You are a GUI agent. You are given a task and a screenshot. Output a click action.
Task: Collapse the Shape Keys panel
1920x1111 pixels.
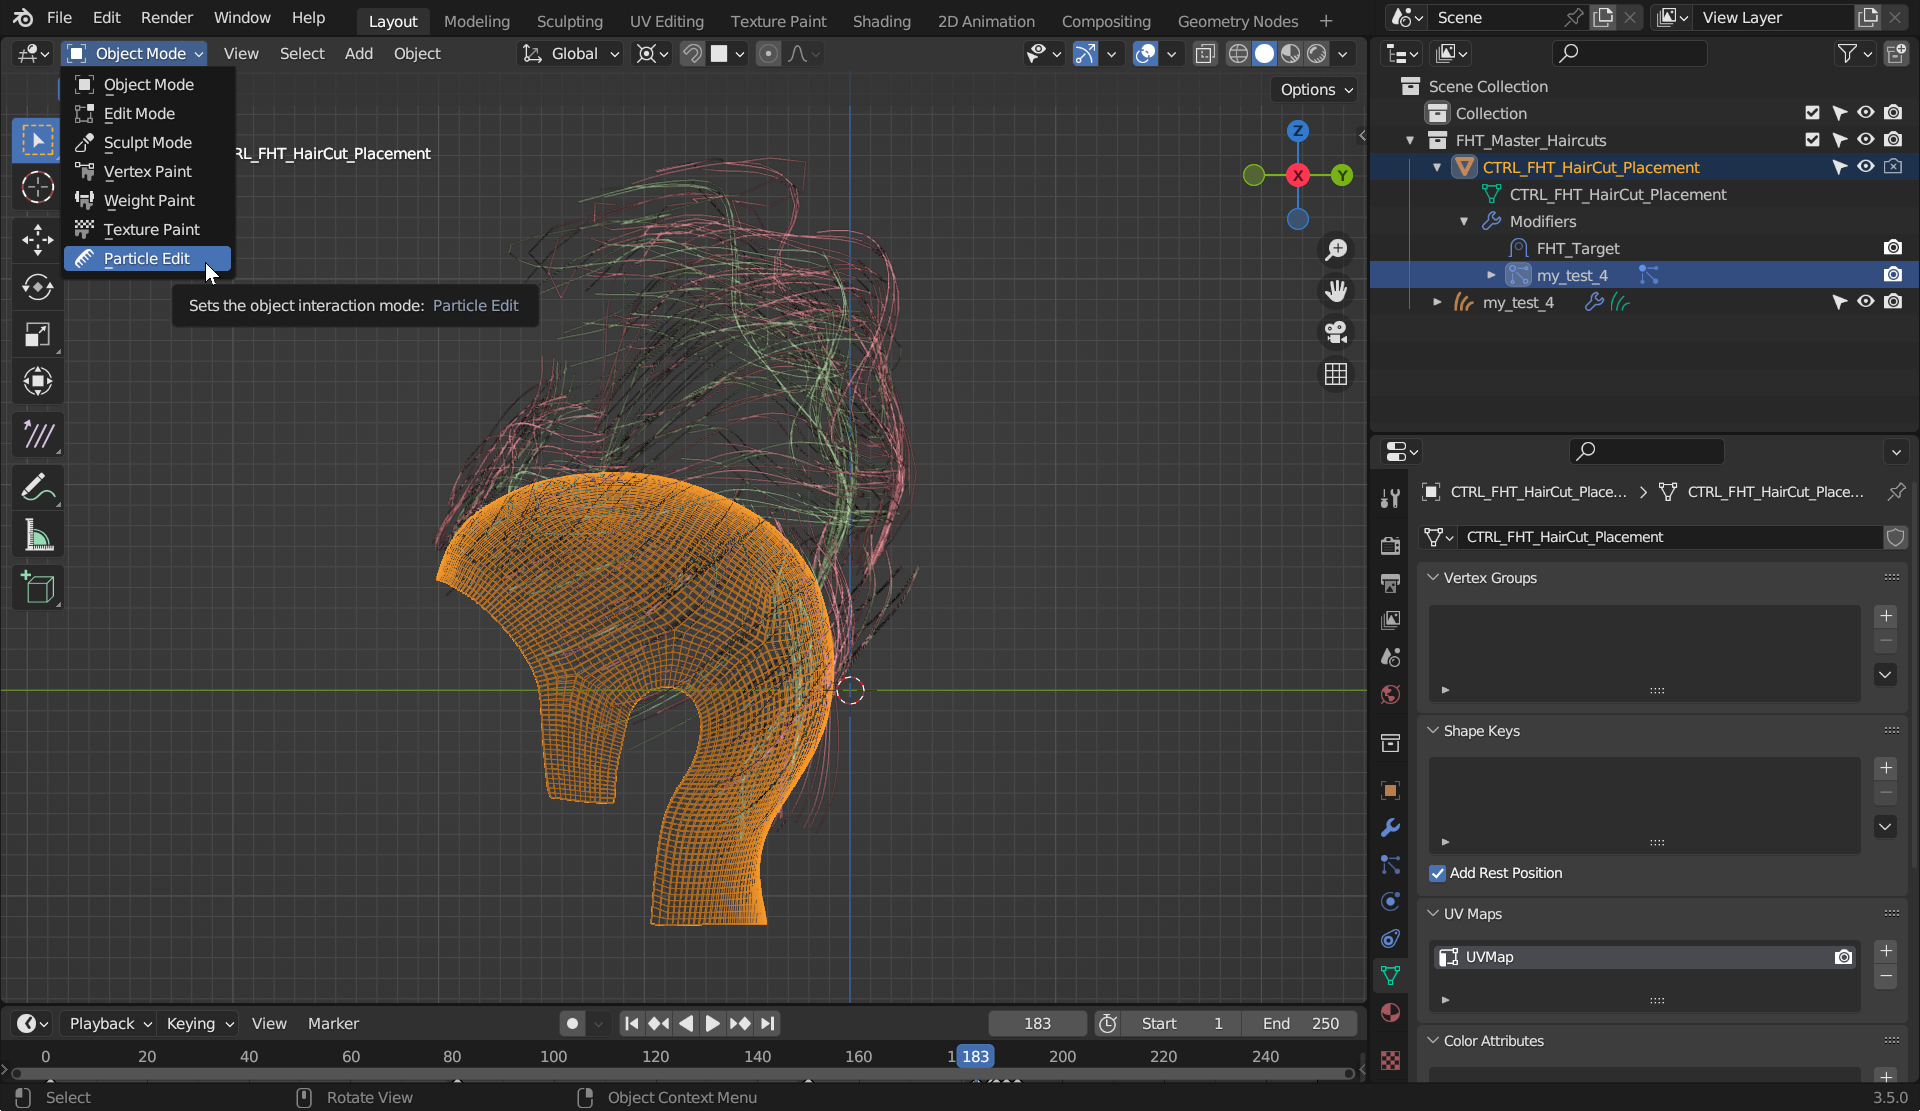pos(1432,731)
